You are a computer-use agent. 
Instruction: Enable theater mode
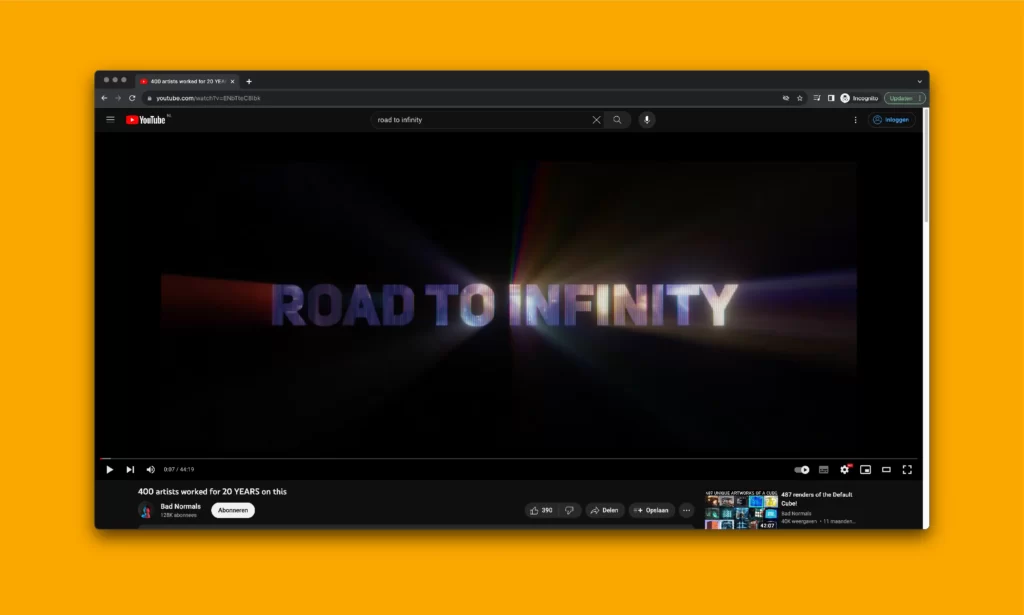tap(886, 469)
